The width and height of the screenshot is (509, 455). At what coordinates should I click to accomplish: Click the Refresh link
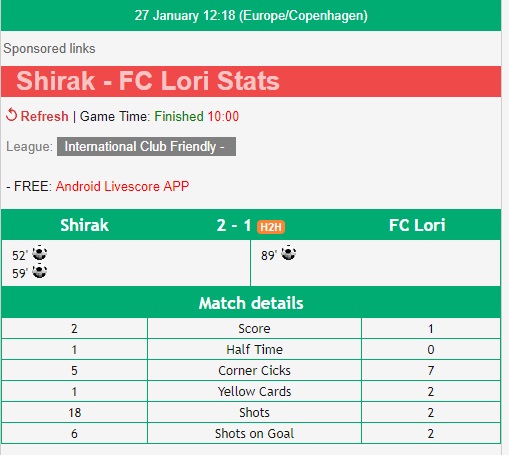pyautogui.click(x=44, y=116)
